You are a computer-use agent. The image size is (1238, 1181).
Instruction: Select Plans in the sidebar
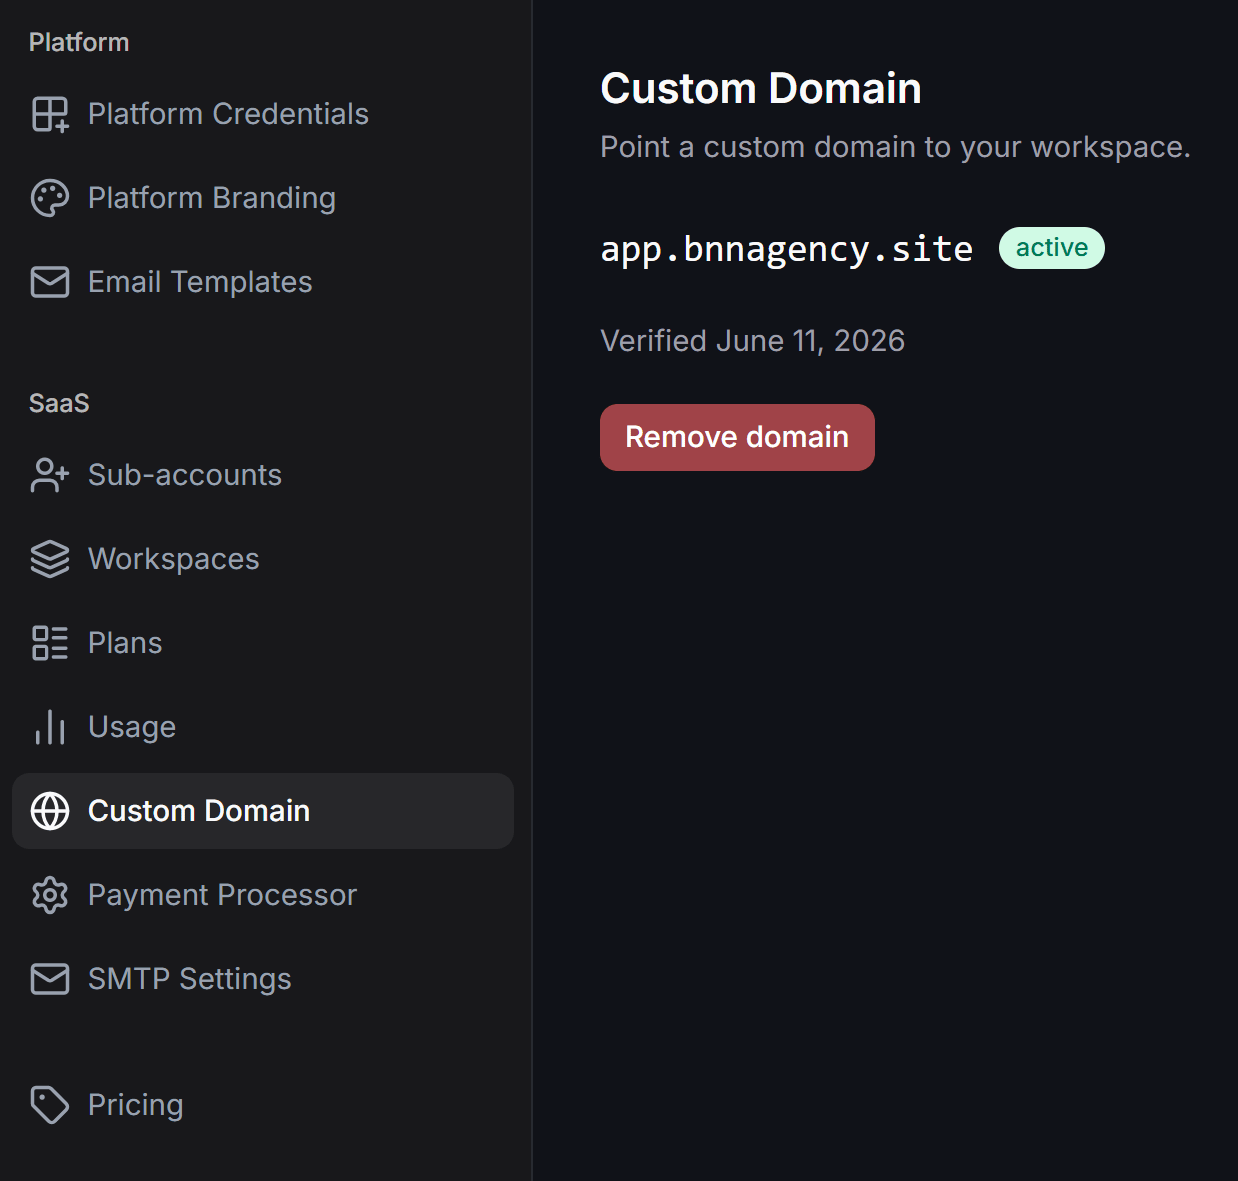[263, 643]
